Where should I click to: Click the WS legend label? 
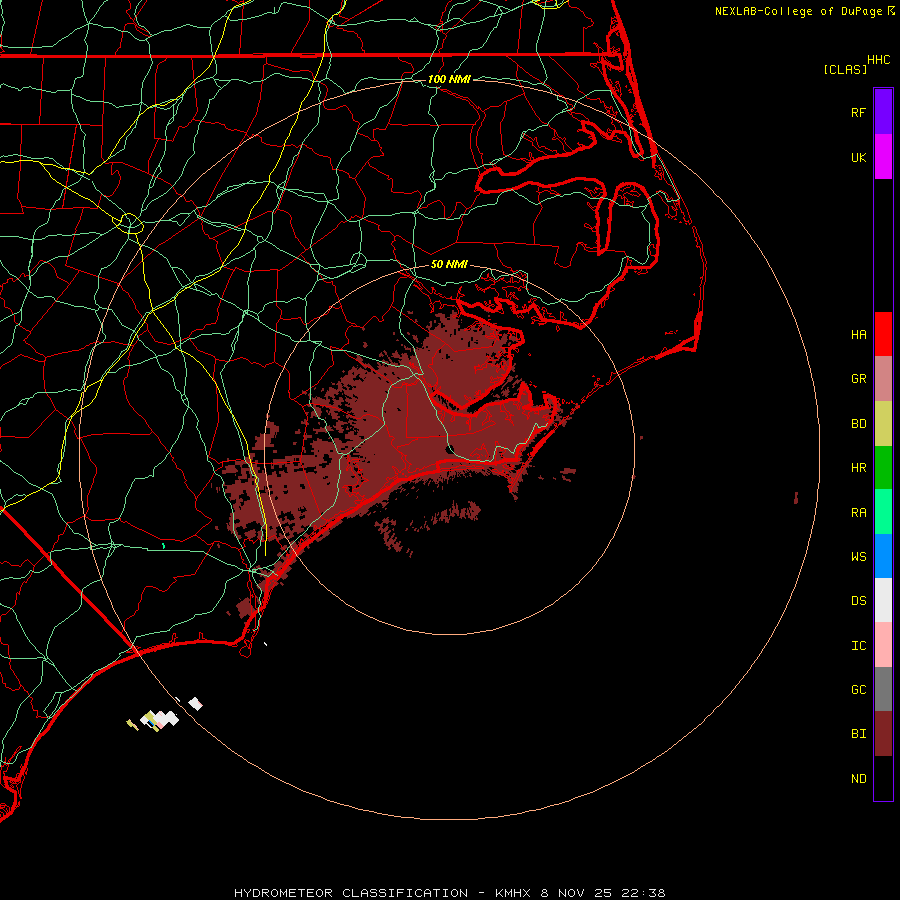858,557
